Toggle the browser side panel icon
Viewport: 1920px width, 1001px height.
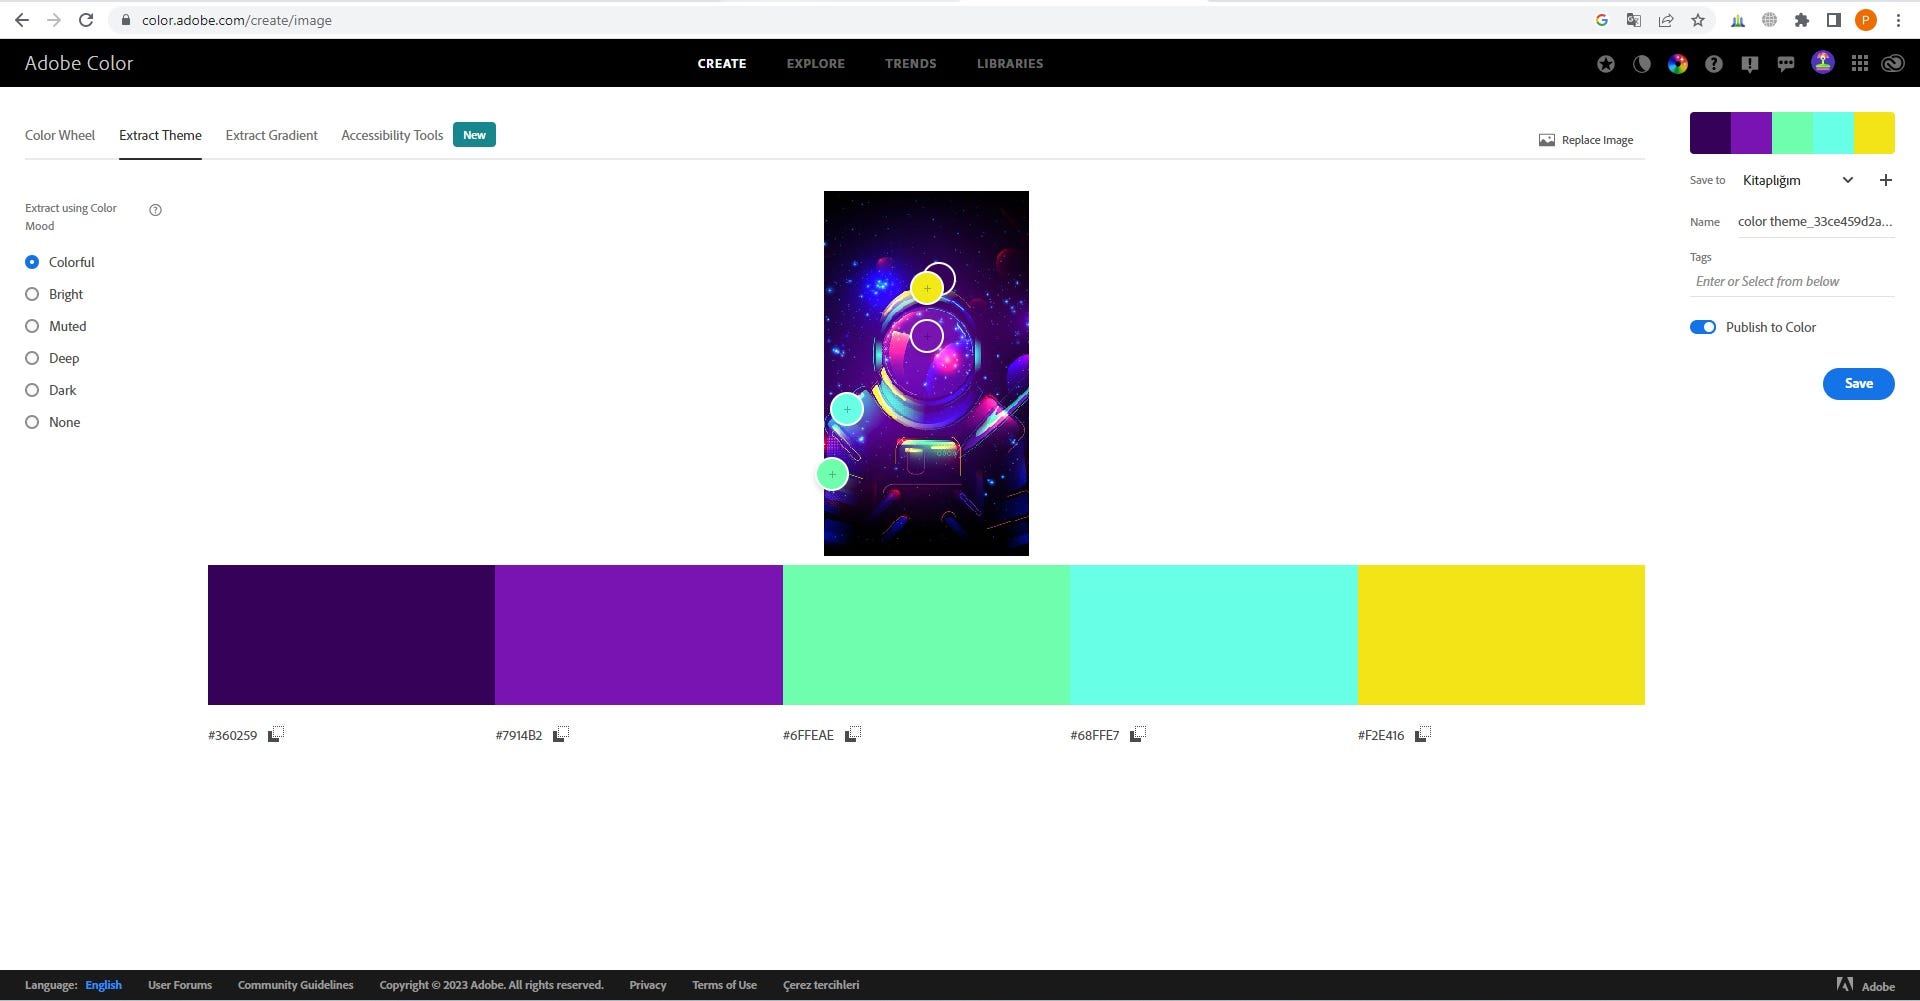pyautogui.click(x=1834, y=20)
